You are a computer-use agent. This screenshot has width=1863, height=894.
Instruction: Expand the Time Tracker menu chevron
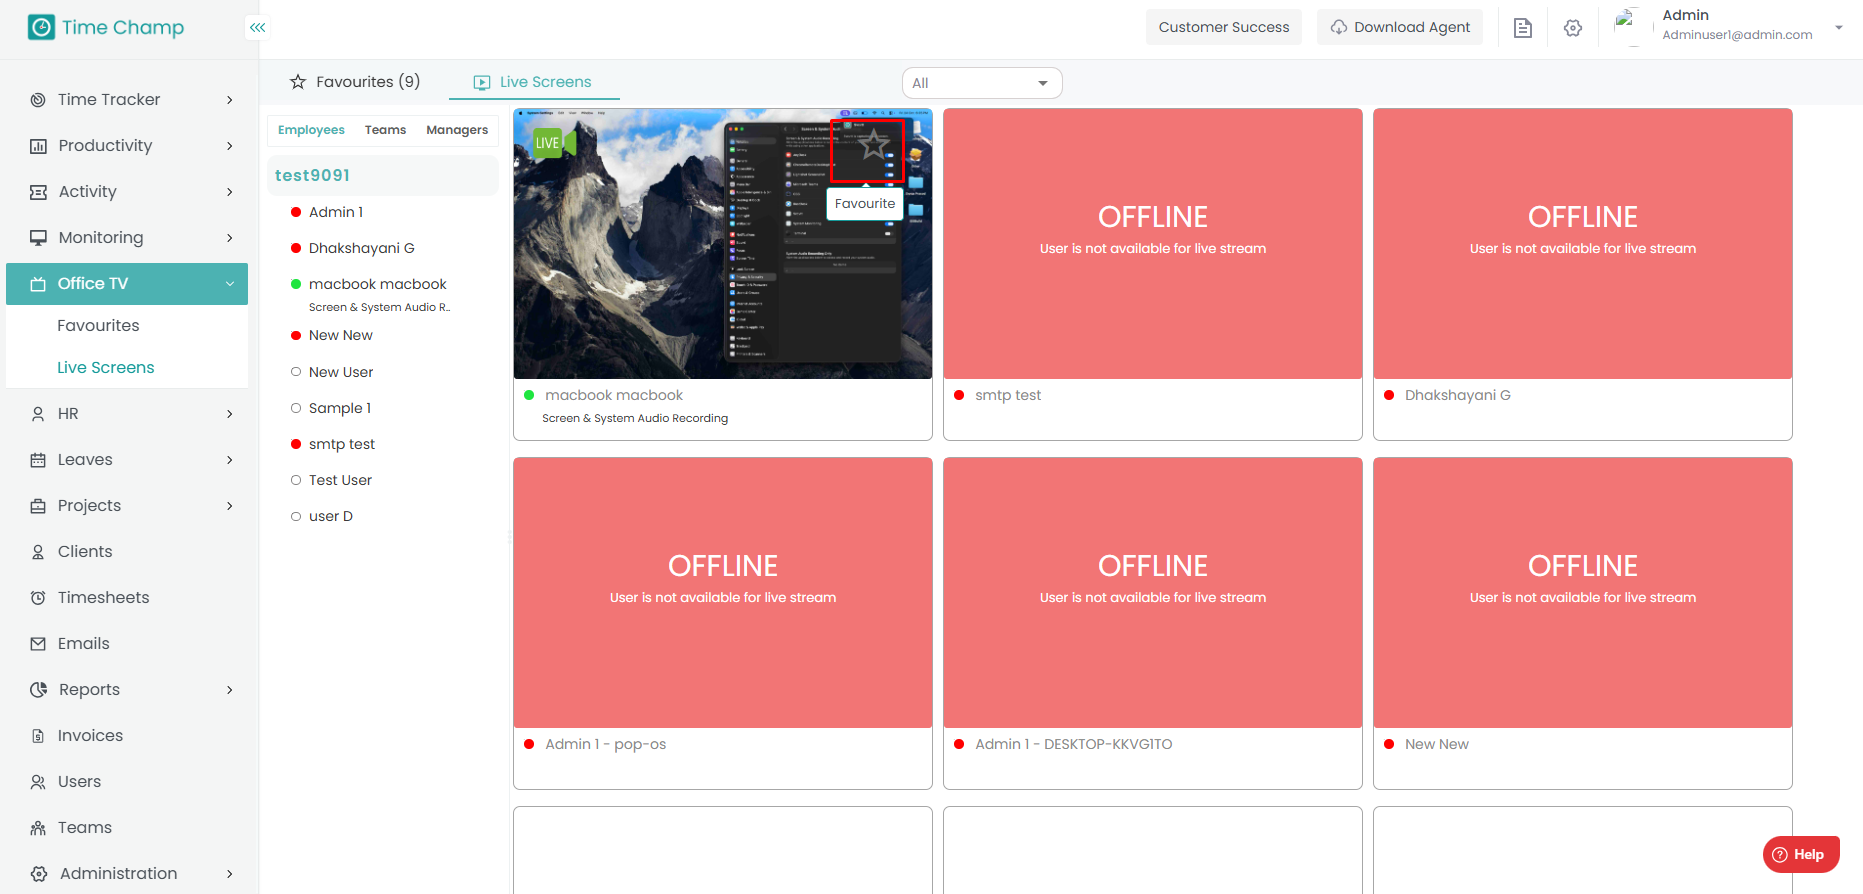click(x=230, y=100)
